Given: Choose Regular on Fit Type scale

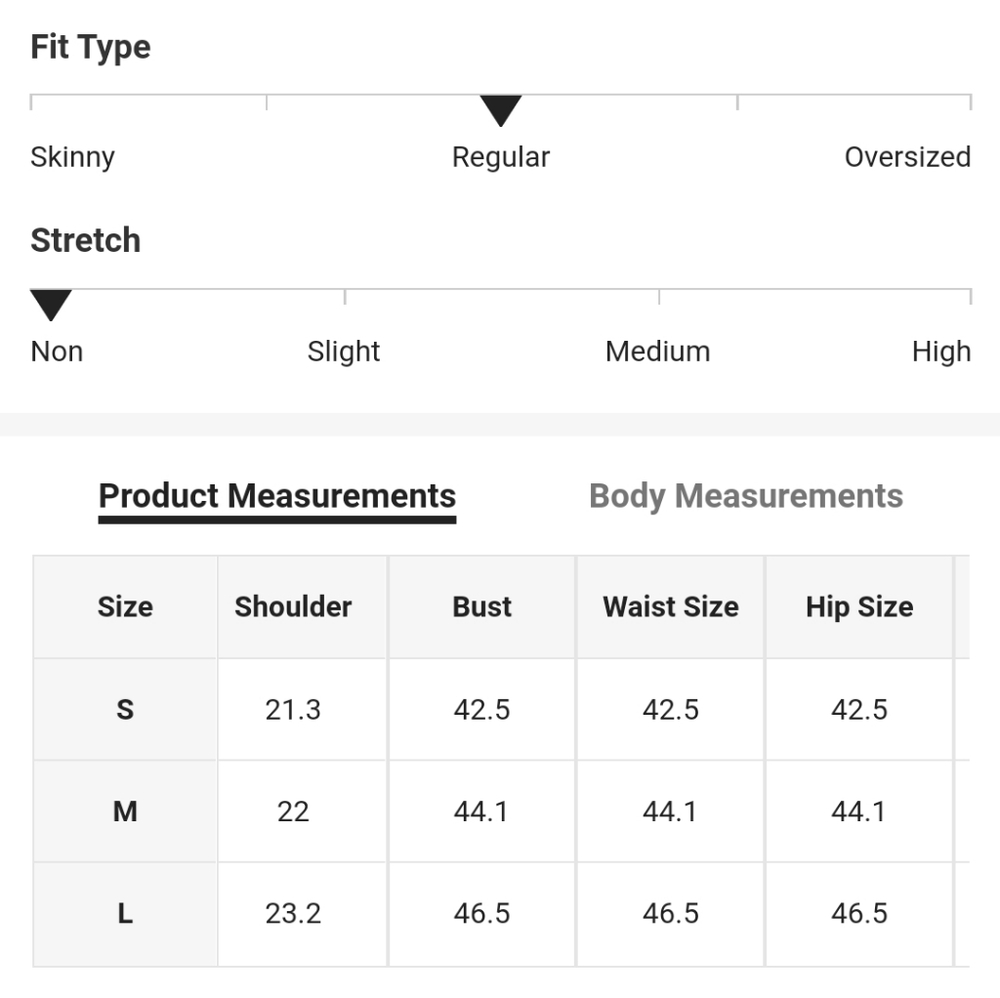Looking at the screenshot, I should pos(501,157).
